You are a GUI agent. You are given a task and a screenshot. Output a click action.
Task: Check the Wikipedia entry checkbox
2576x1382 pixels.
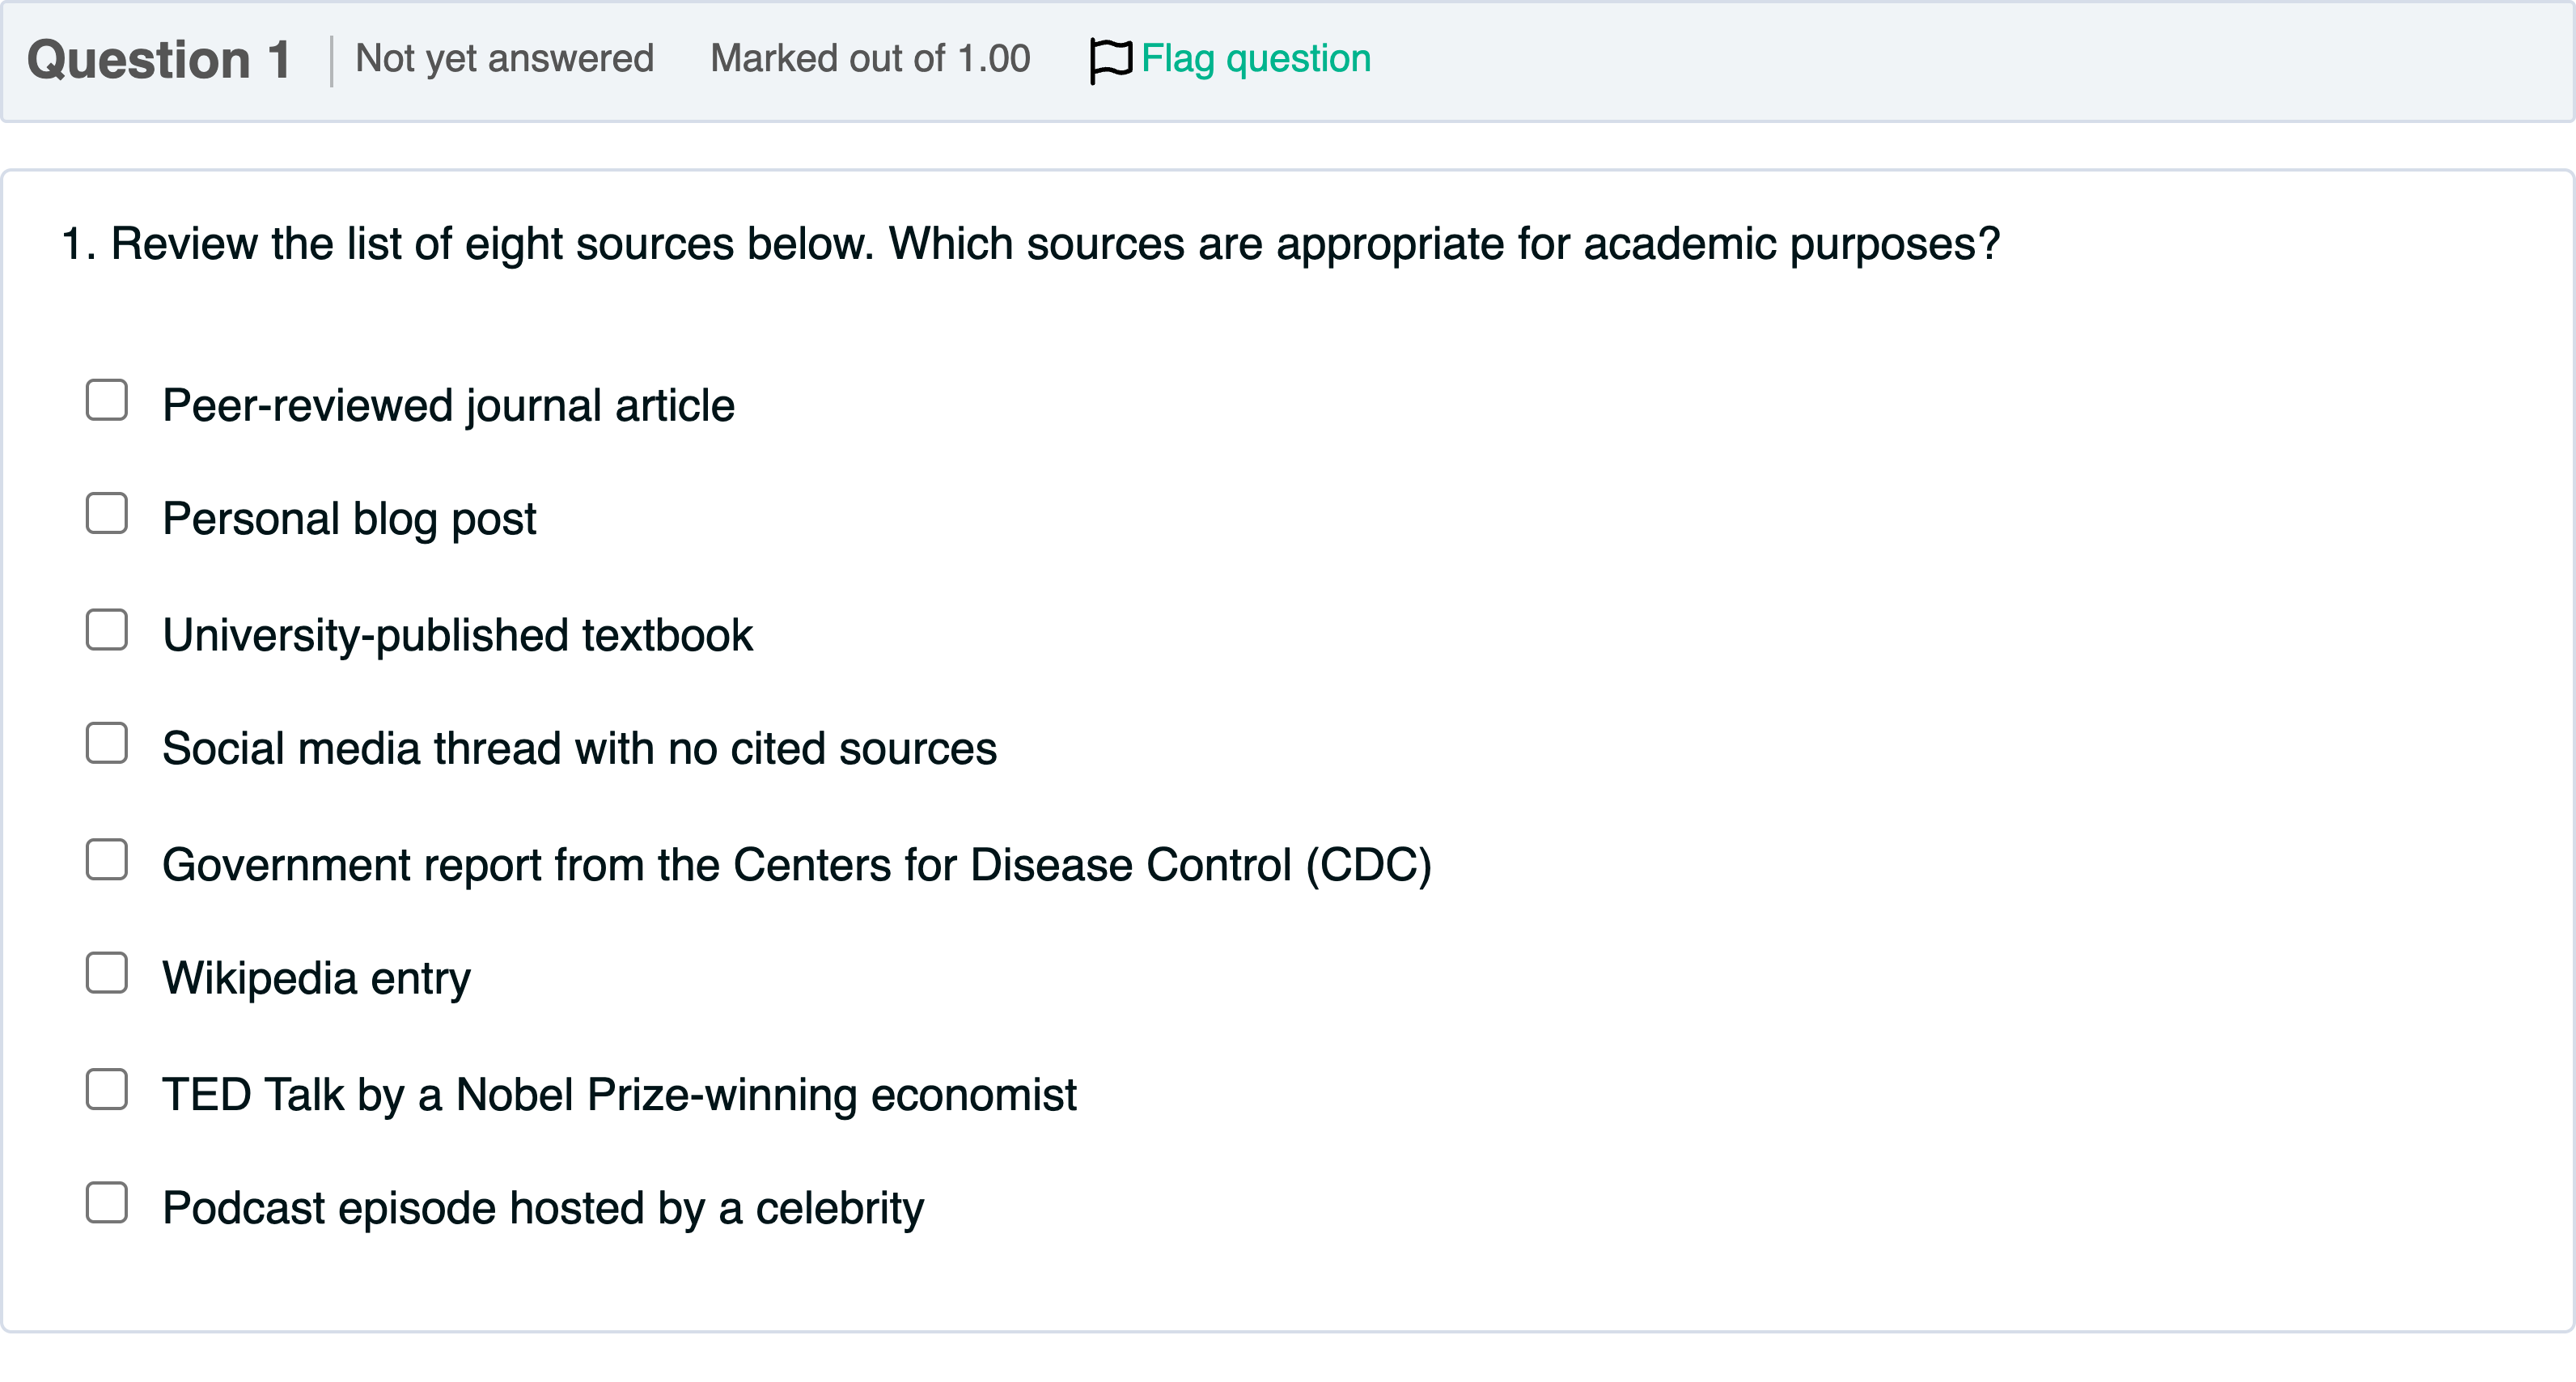(x=107, y=973)
